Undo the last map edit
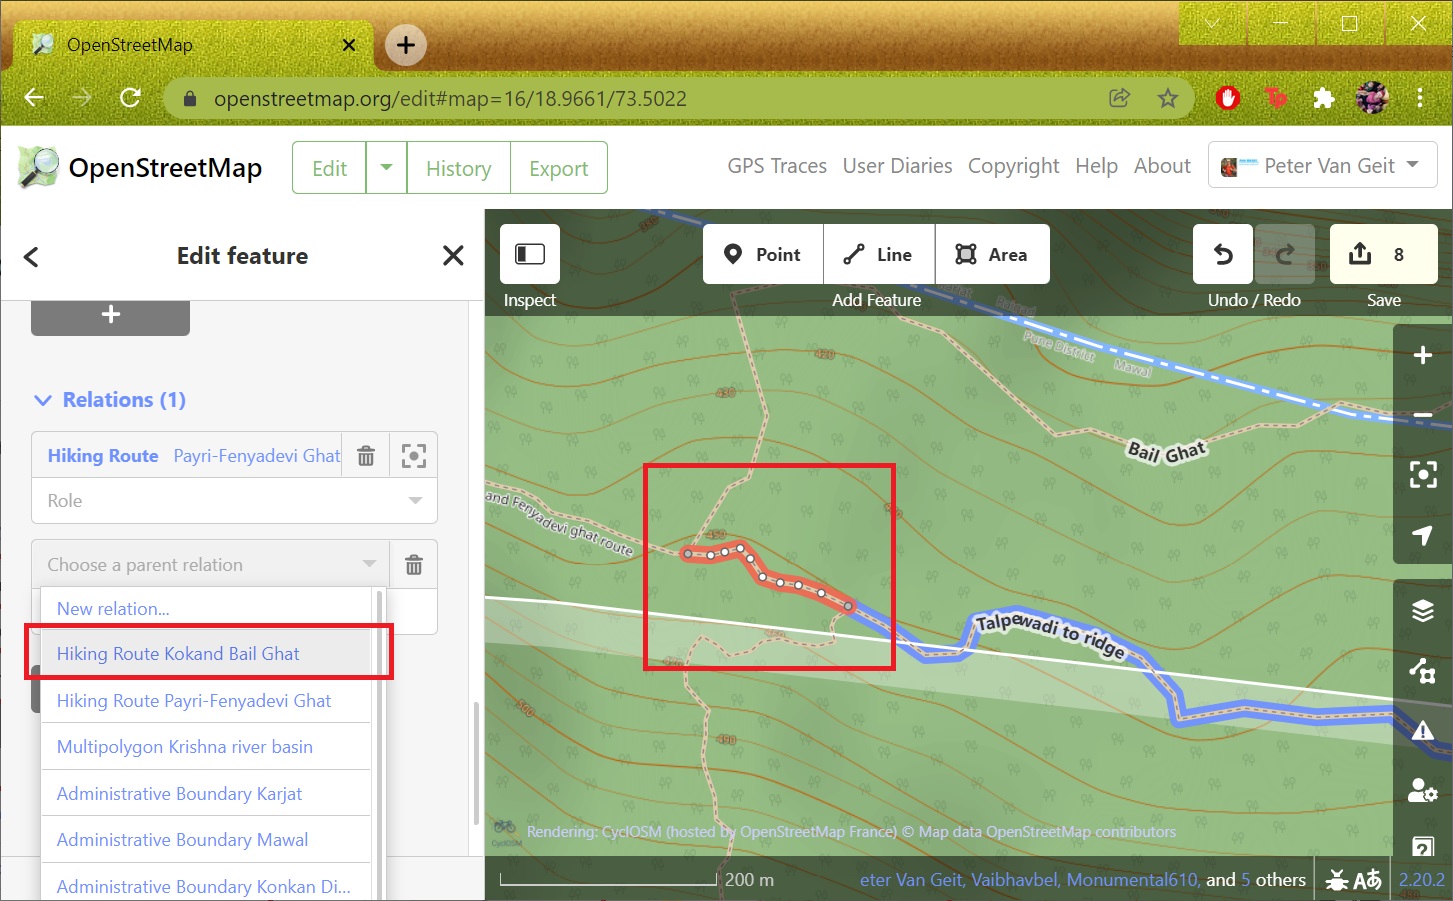 pyautogui.click(x=1223, y=254)
